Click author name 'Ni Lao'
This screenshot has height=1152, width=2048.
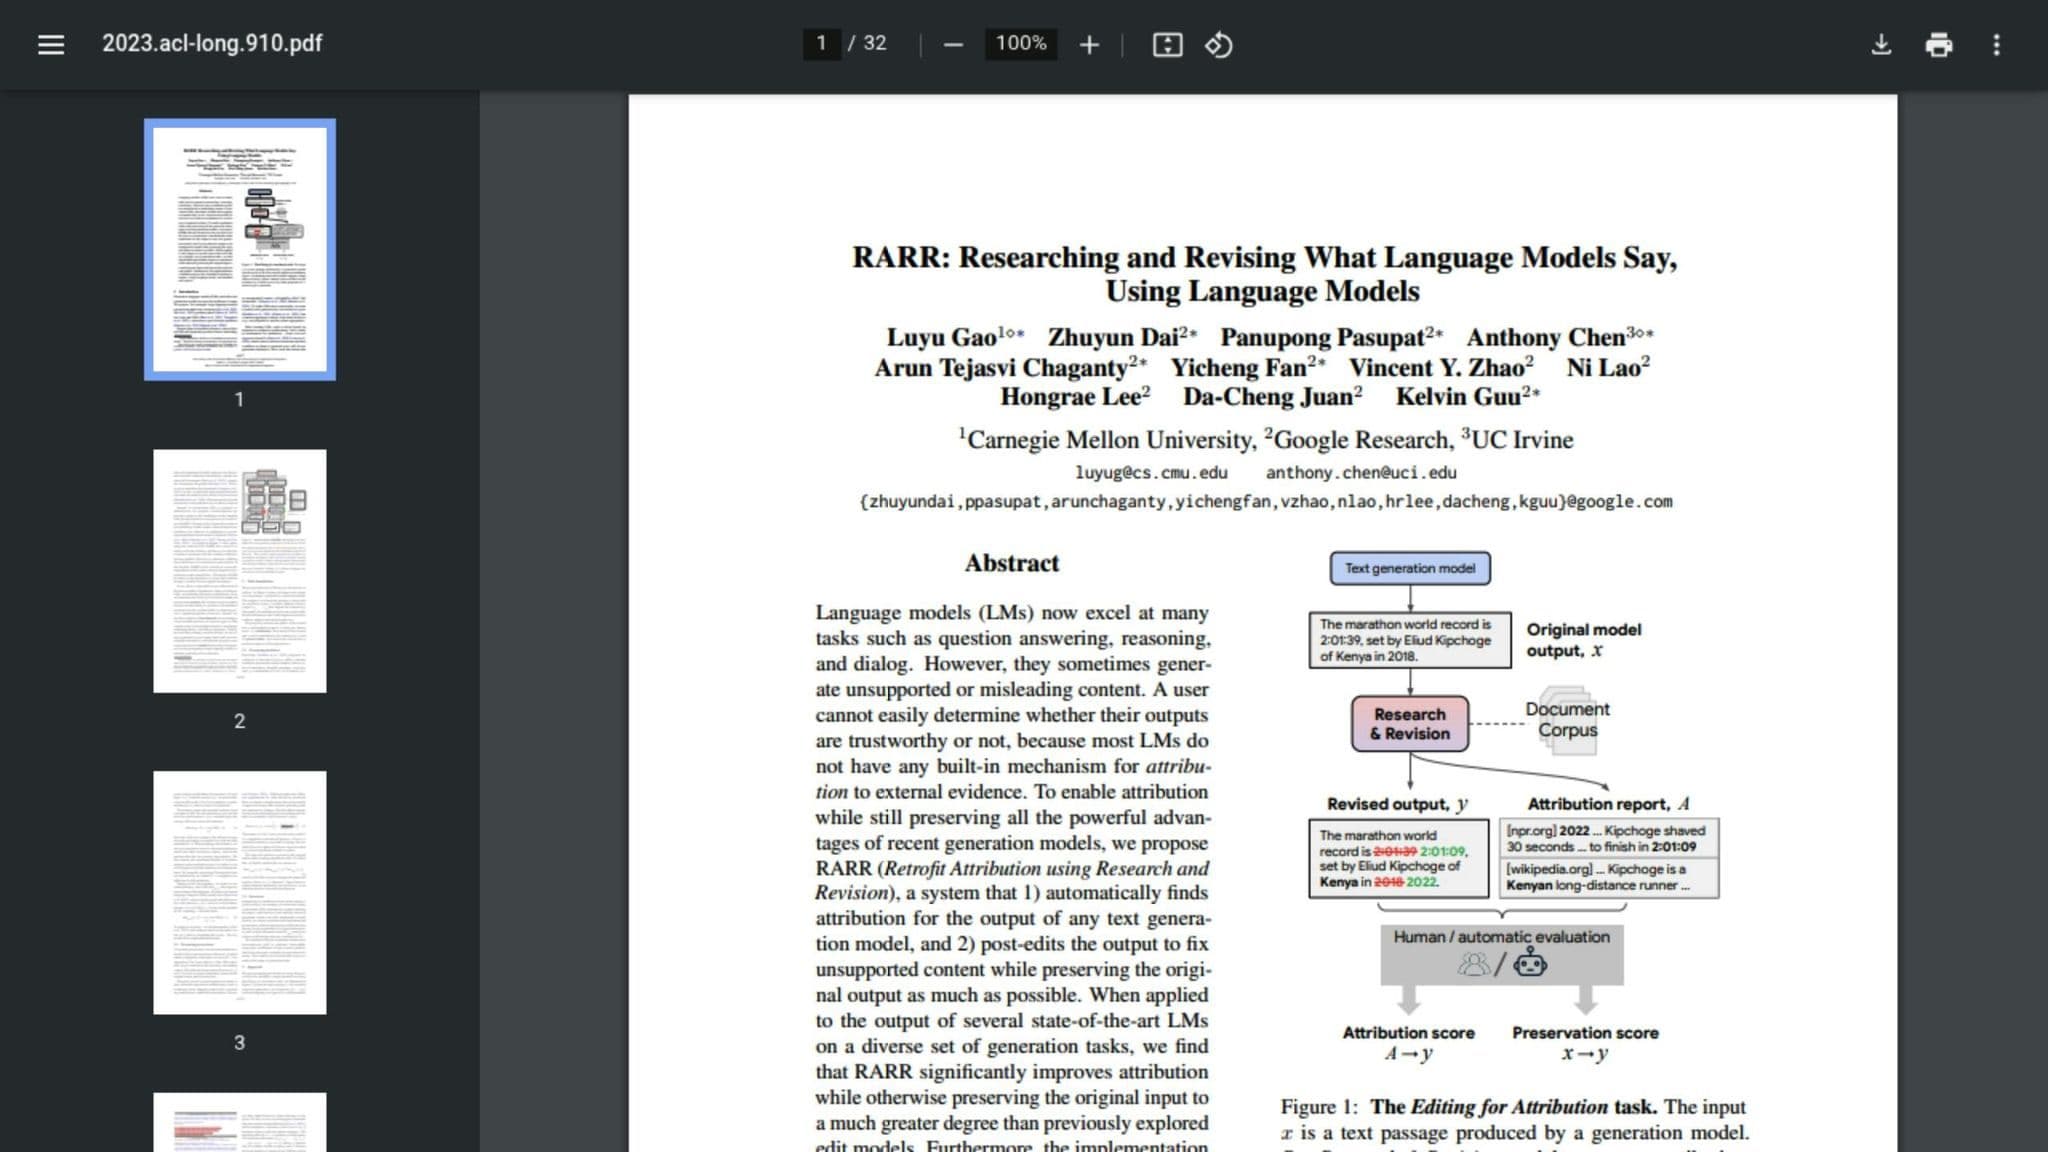coord(1603,367)
